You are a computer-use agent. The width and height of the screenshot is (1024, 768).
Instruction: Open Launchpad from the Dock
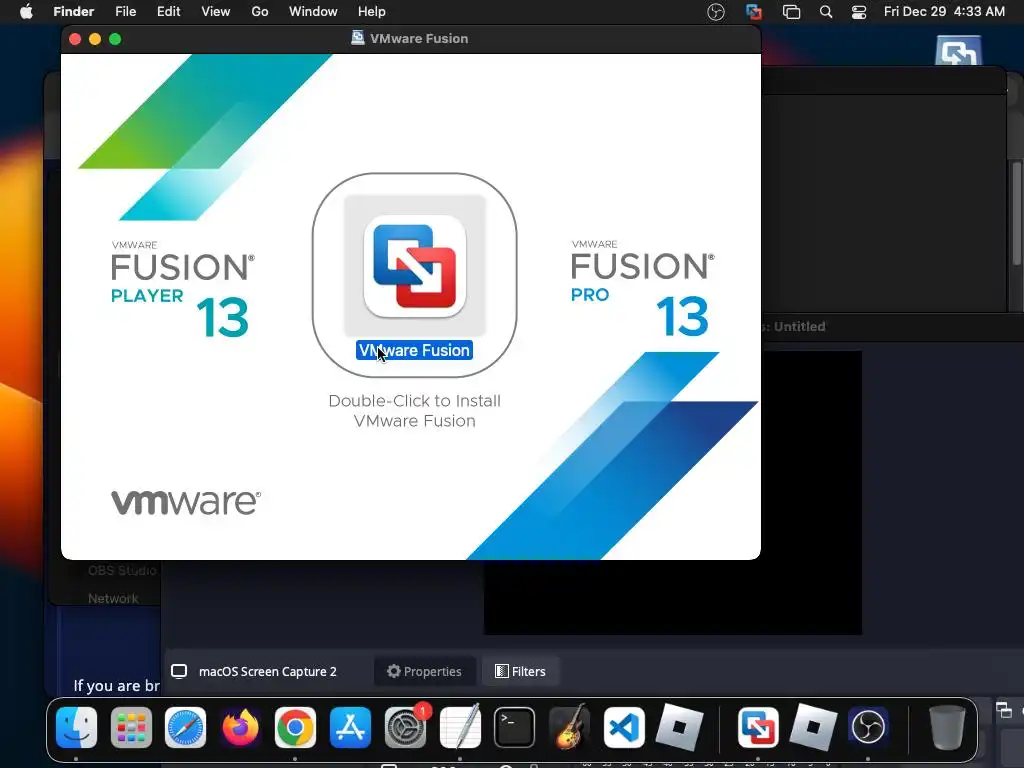131,727
